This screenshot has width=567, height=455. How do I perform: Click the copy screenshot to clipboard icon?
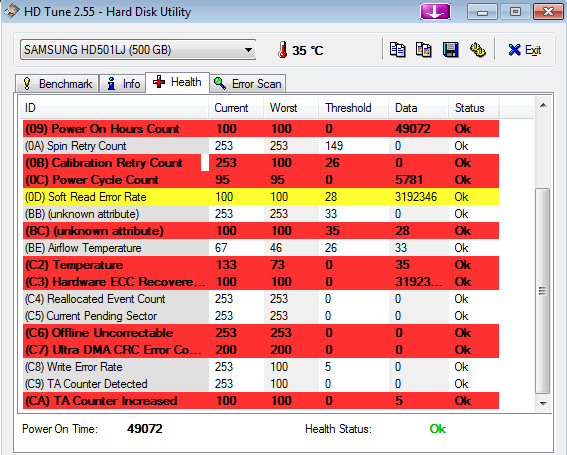coord(423,50)
